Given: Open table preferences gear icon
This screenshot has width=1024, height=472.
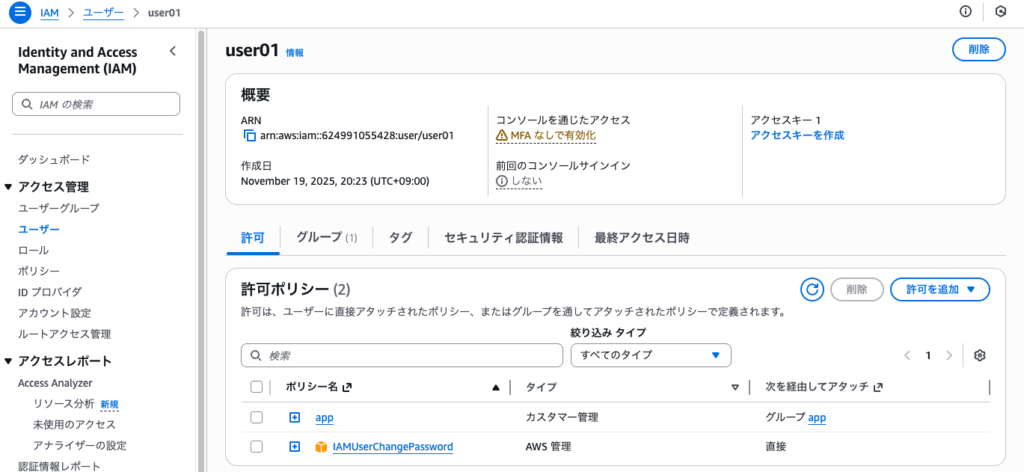Looking at the screenshot, I should point(980,355).
